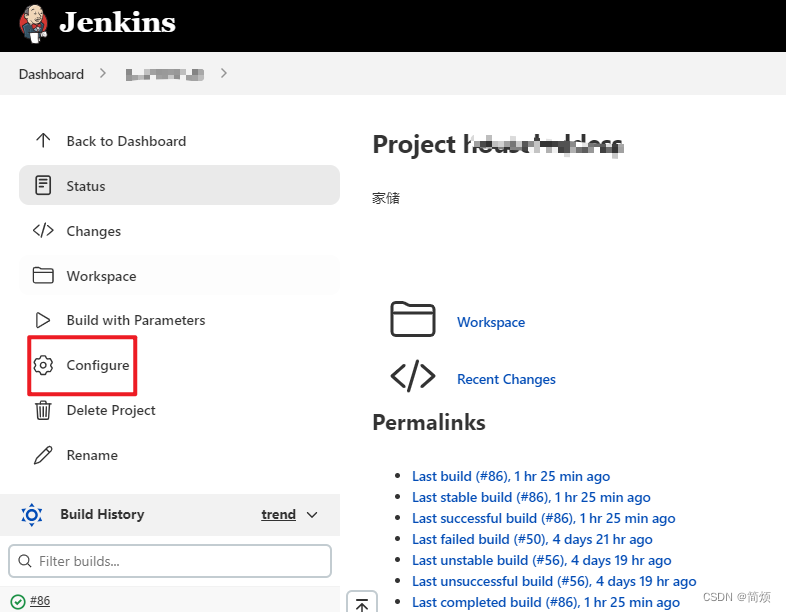Click the Configure gear icon
The height and width of the screenshot is (612, 786).
43,365
